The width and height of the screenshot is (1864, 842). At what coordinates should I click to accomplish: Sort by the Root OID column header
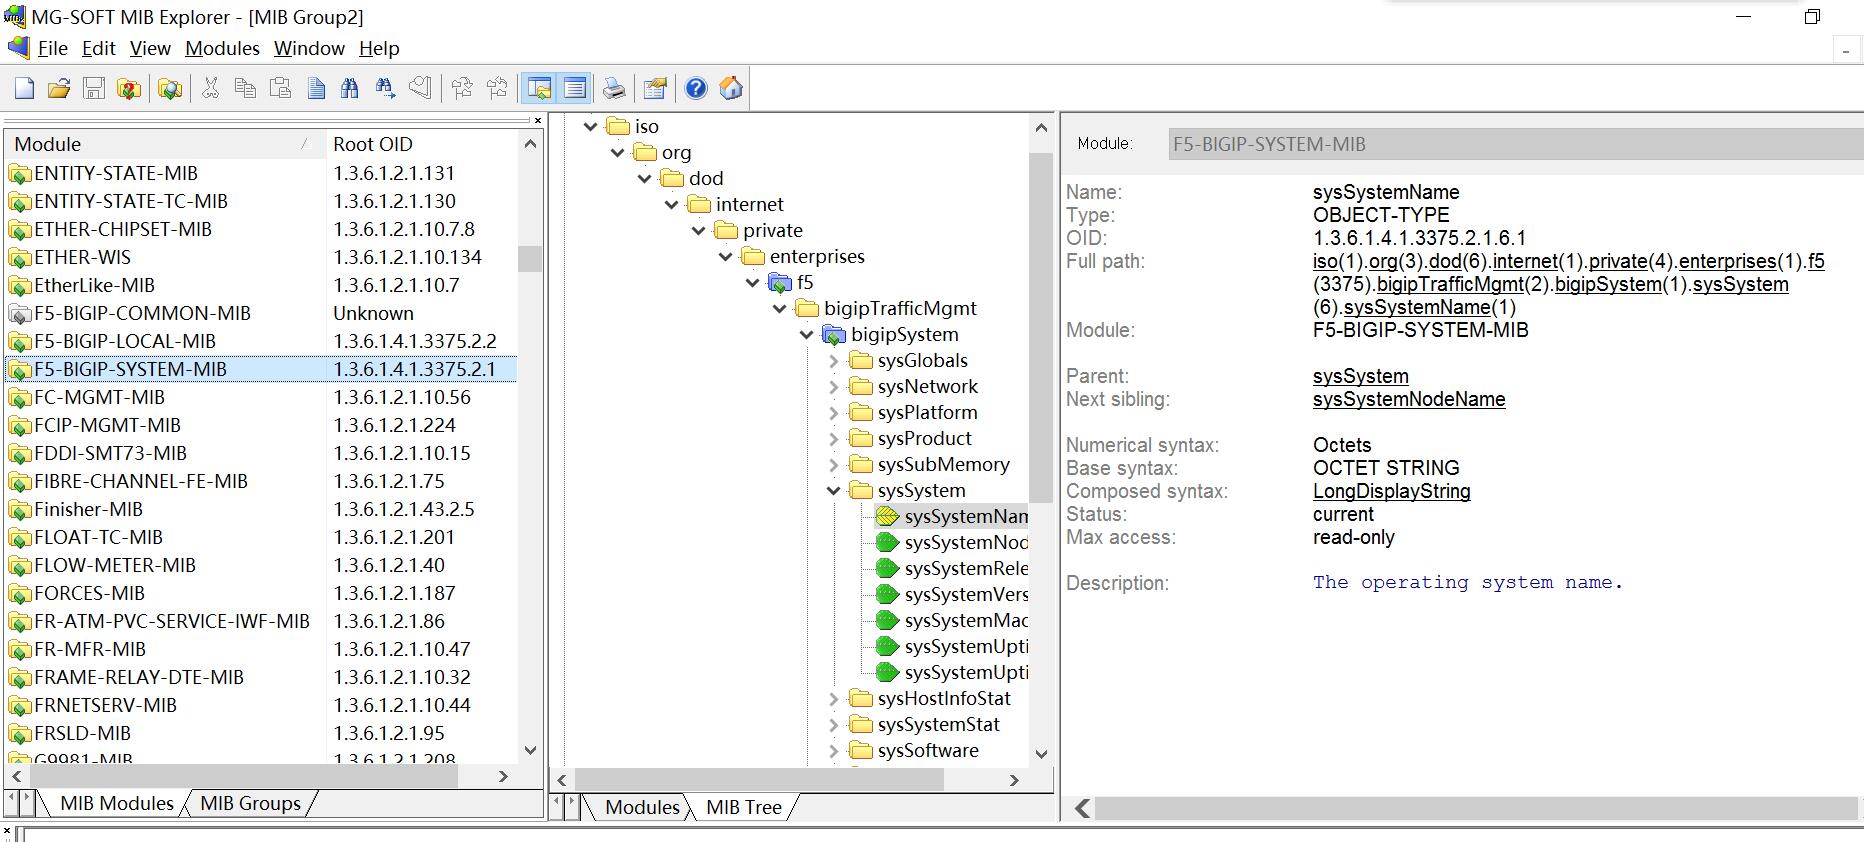pyautogui.click(x=421, y=144)
